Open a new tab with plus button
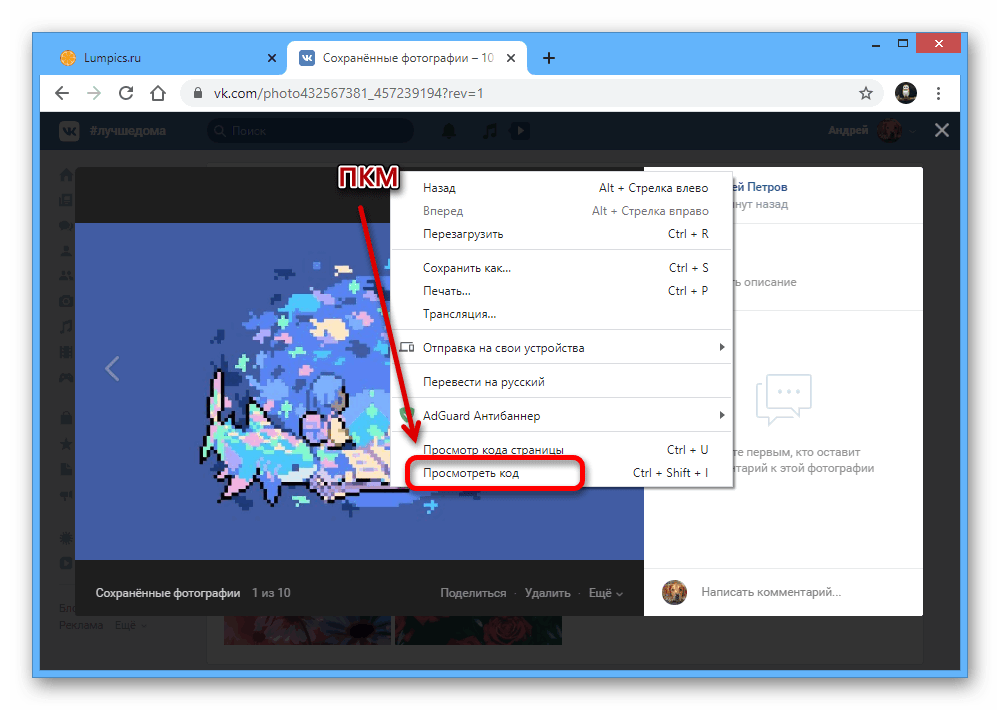 548,58
